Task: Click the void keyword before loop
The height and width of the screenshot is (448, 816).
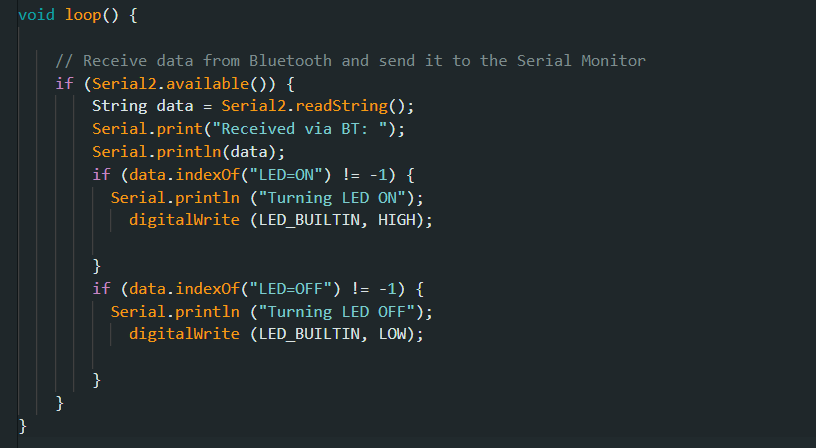Action: point(36,15)
